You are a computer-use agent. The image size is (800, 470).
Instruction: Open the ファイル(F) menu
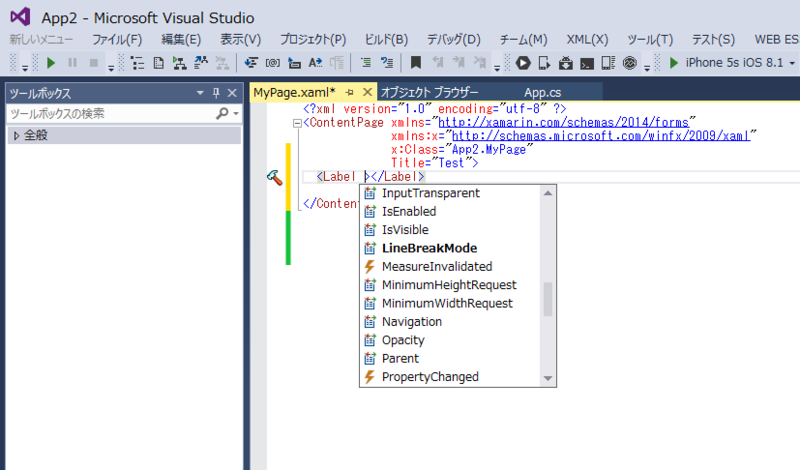point(117,39)
